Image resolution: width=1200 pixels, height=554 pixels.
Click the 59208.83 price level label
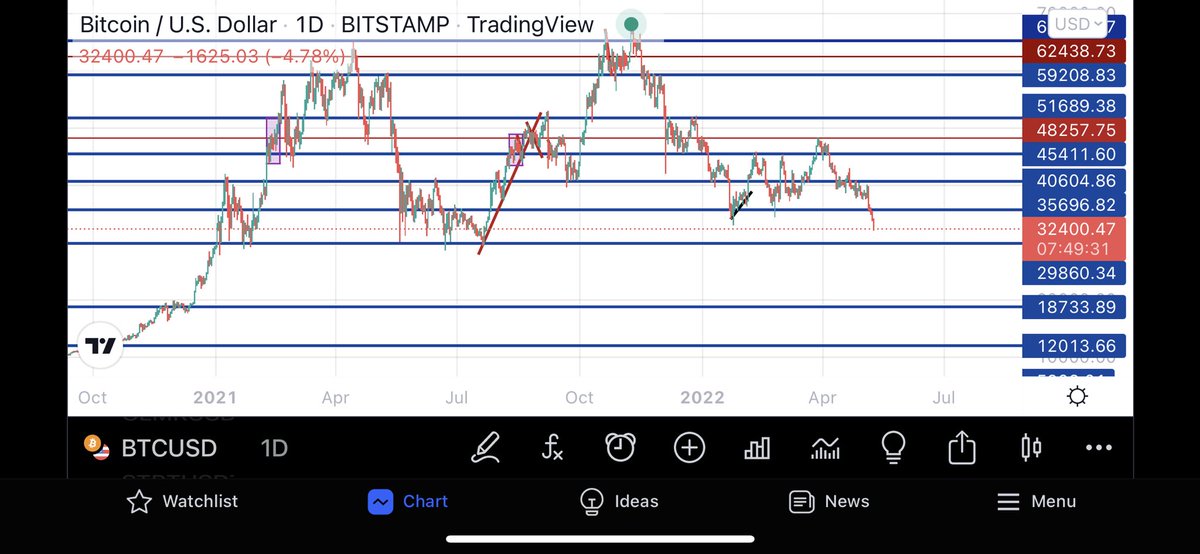1075,75
